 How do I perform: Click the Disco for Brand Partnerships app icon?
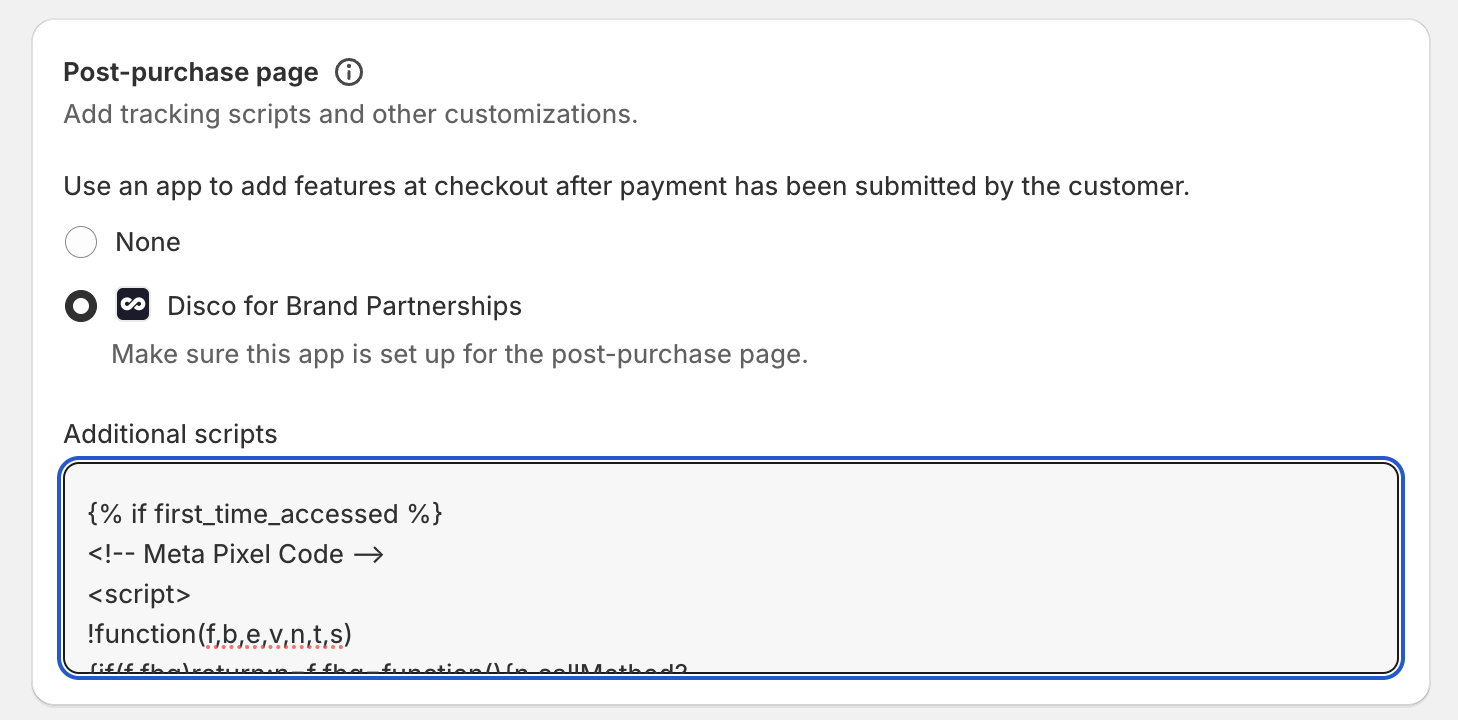(x=132, y=305)
